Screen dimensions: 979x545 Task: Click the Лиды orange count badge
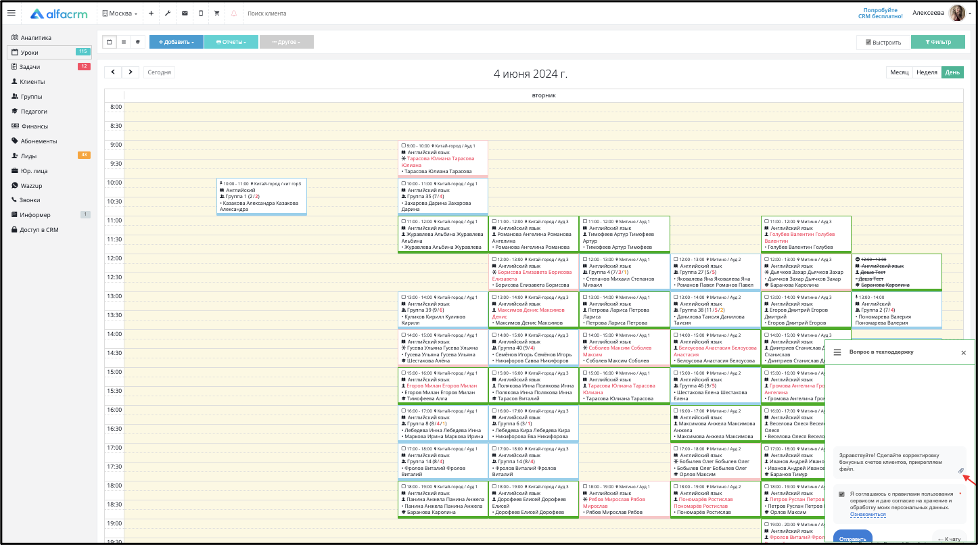tap(84, 155)
